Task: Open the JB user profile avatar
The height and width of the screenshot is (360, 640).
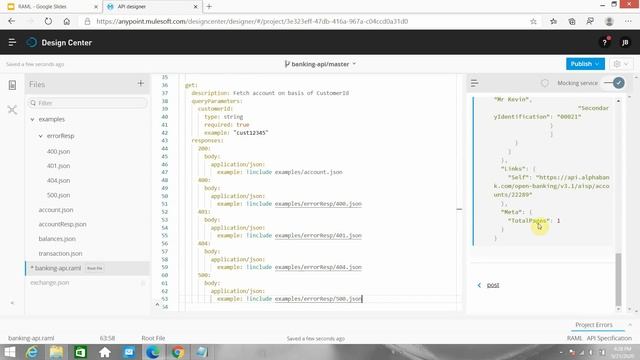Action: coord(624,42)
